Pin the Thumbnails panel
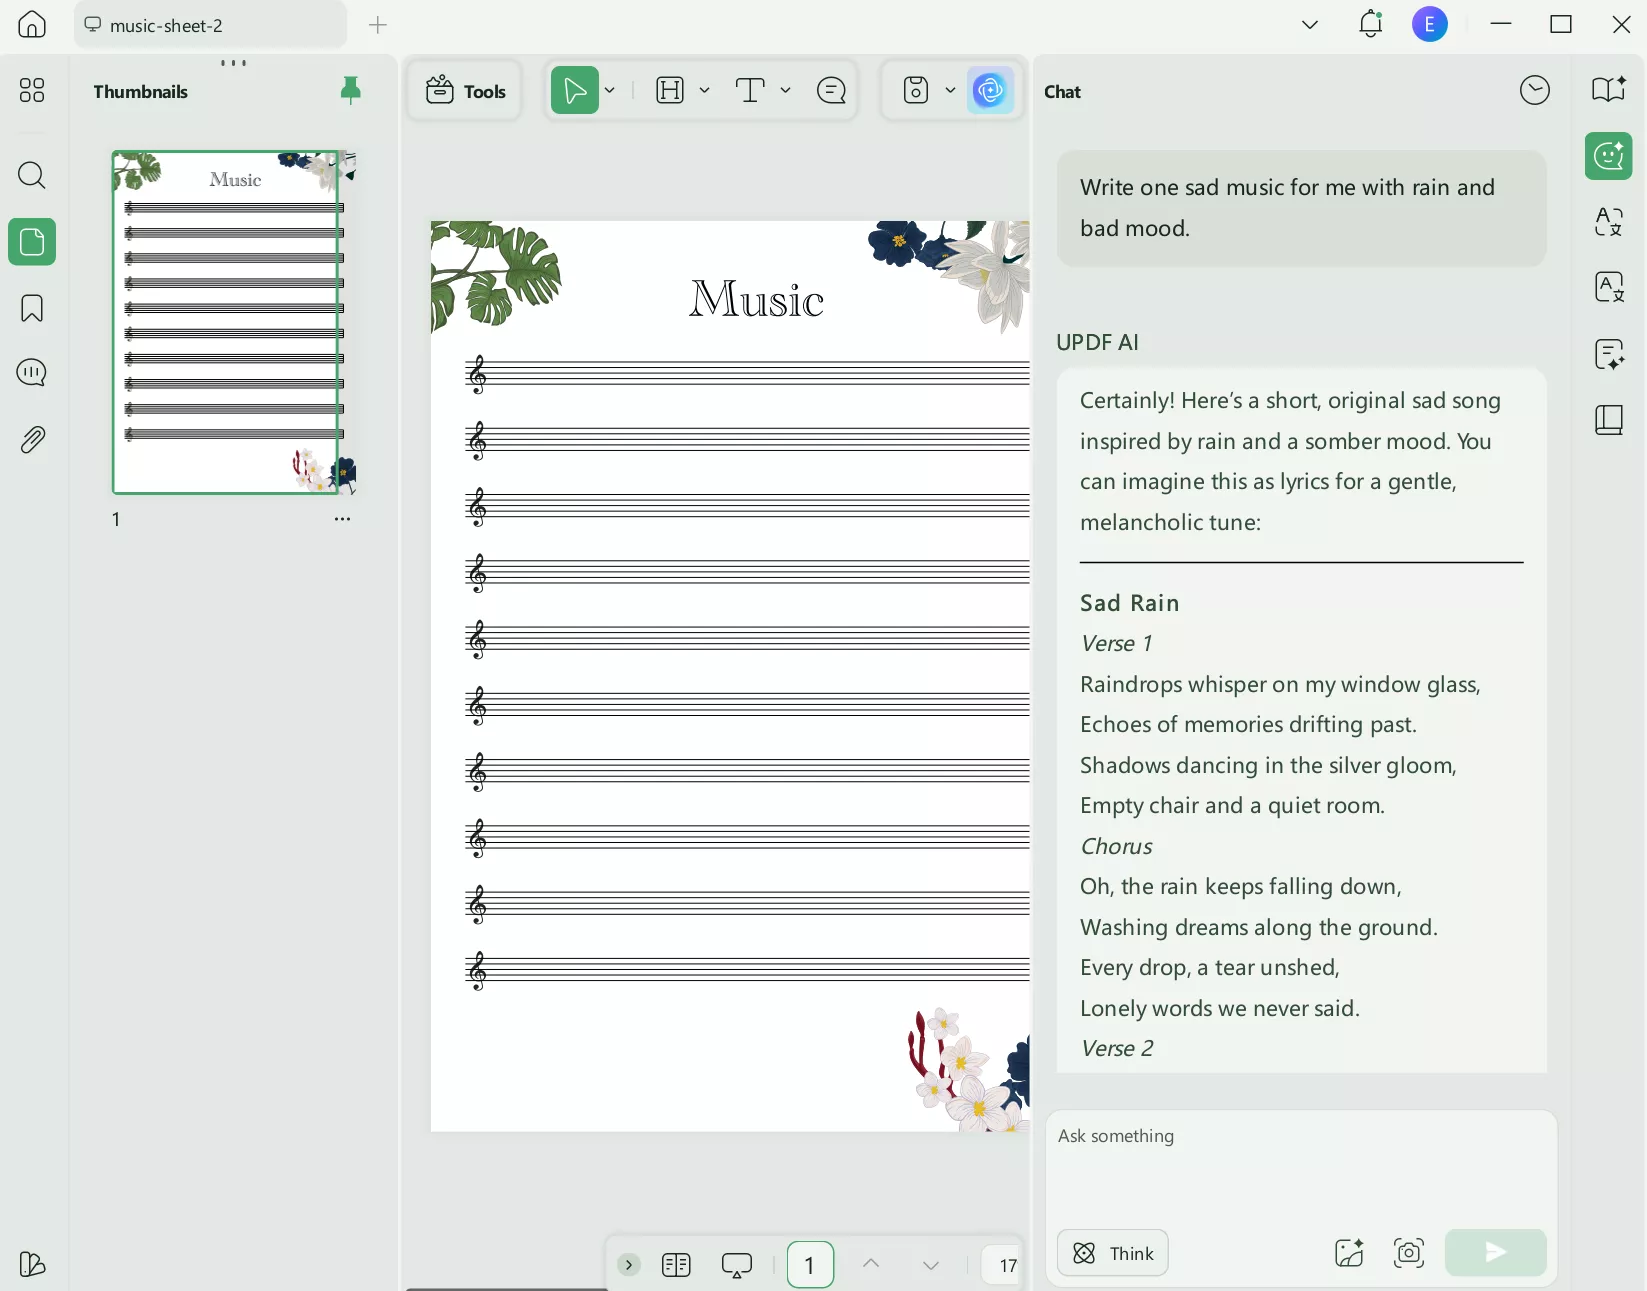 click(x=351, y=91)
